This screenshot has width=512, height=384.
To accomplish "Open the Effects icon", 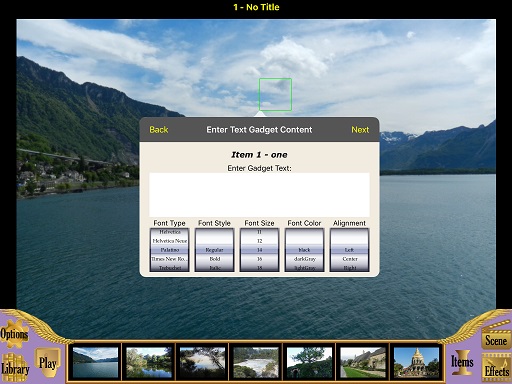I will click(x=496, y=368).
